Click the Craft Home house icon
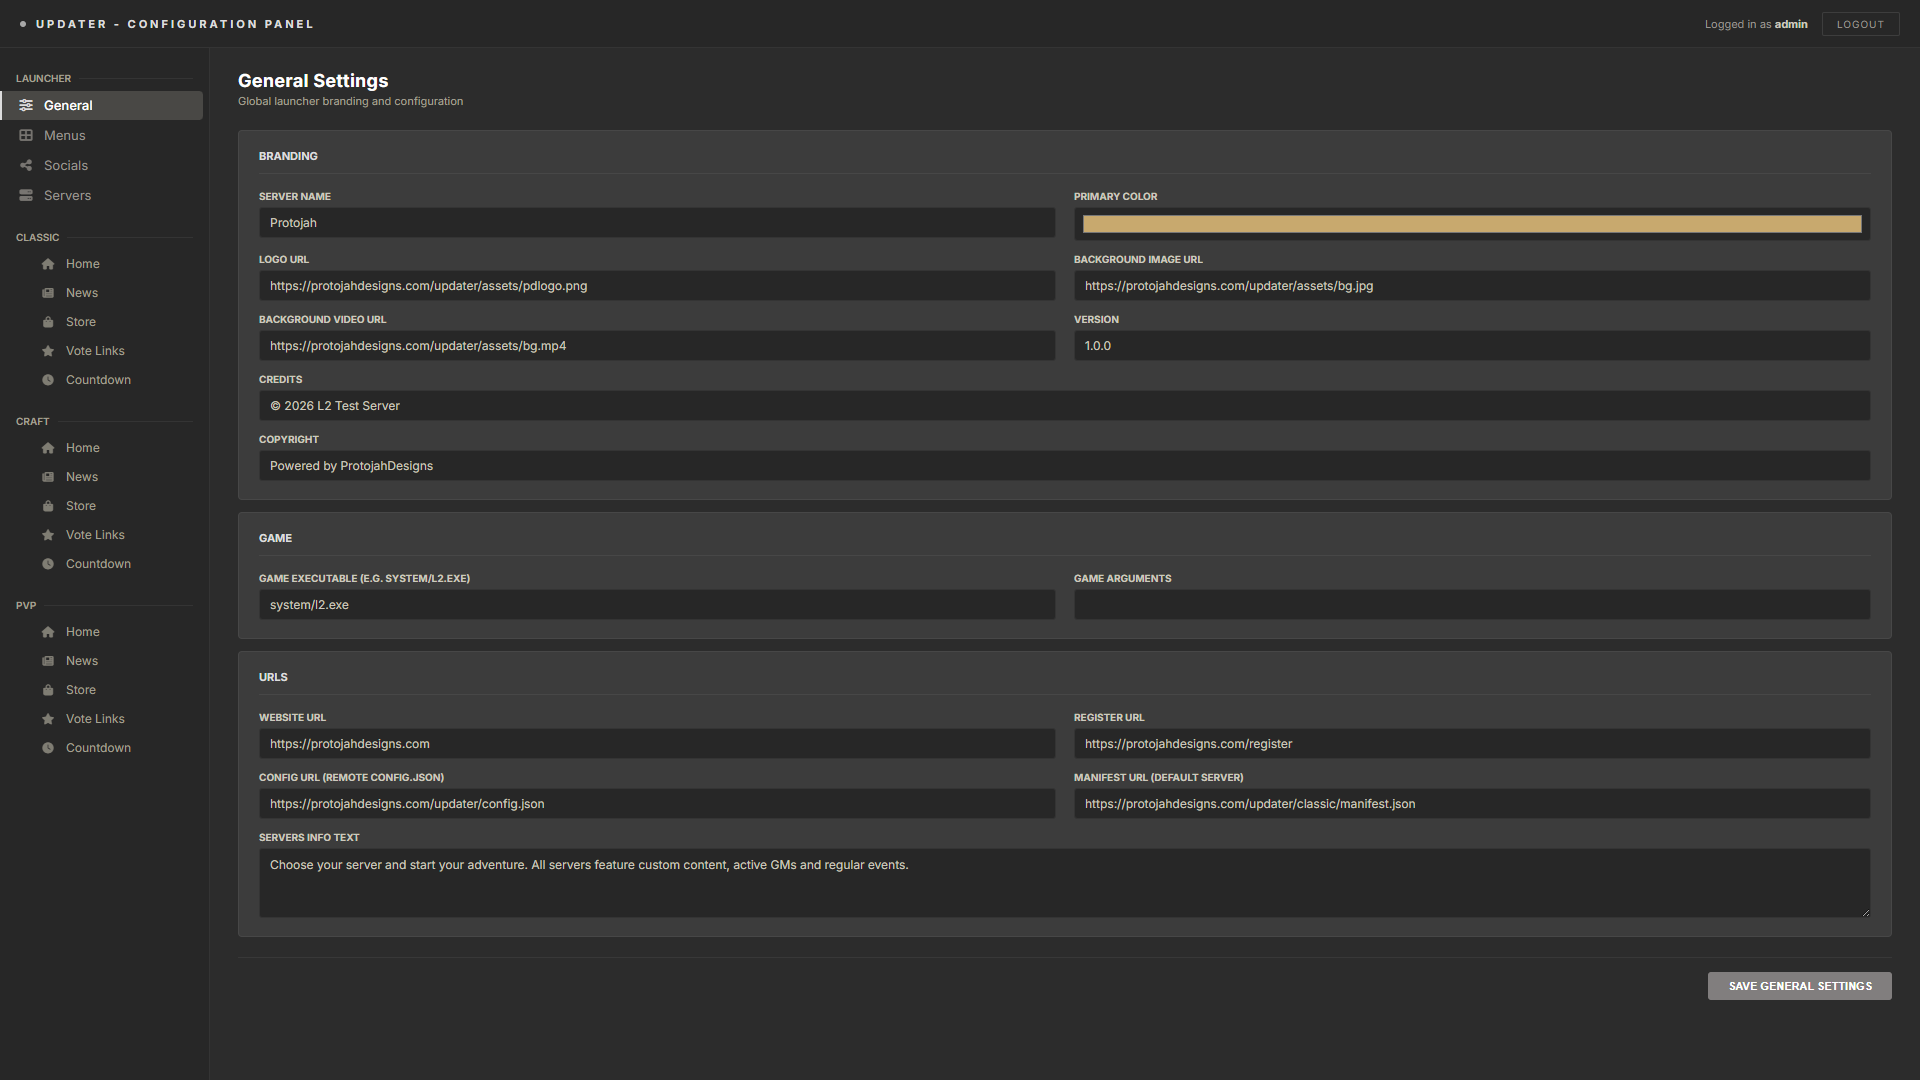This screenshot has height=1080, width=1920. click(x=48, y=448)
